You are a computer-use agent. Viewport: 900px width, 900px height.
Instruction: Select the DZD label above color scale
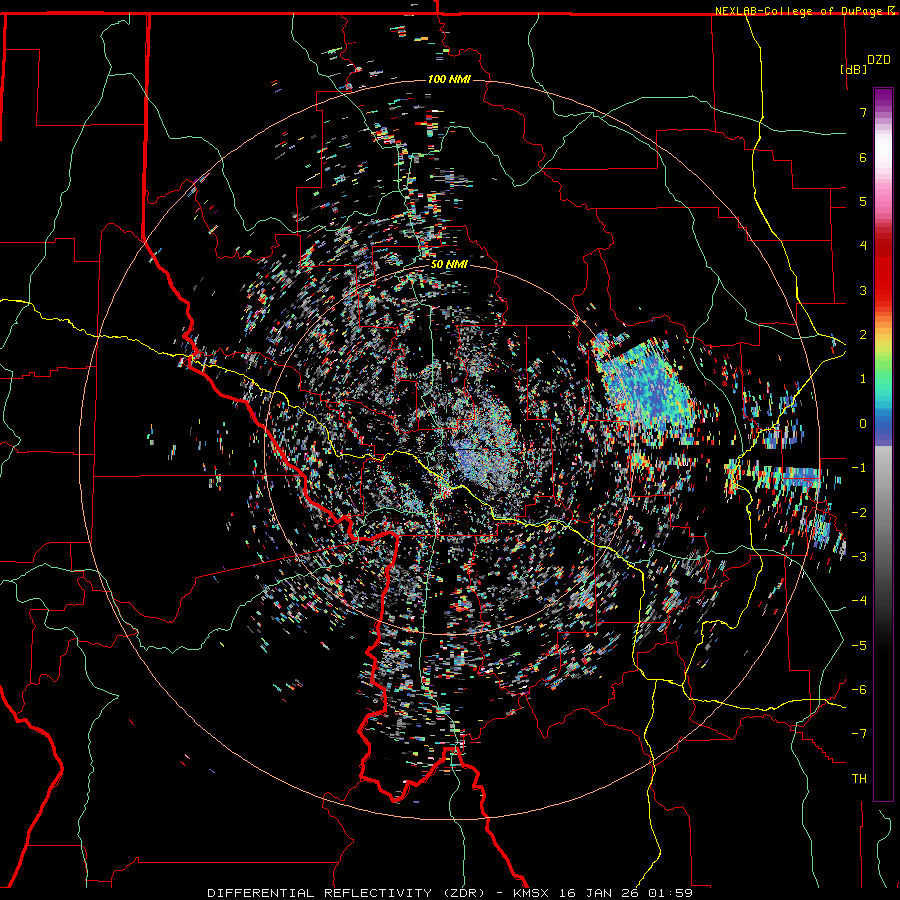tap(879, 59)
